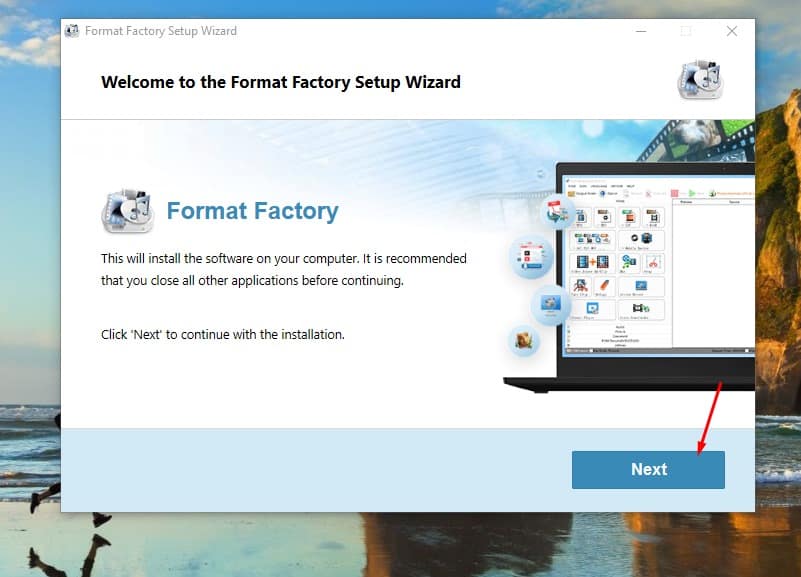The width and height of the screenshot is (801, 577).
Task: Click the Output Folder button in the laptop preview
Action: [583, 193]
